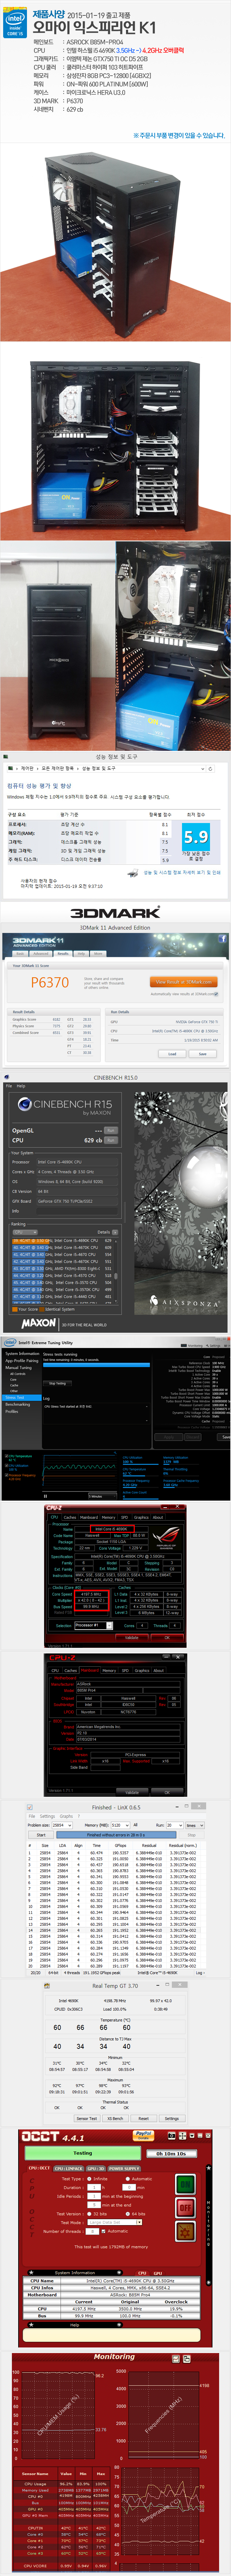Click XS Bench button in Real Temp
The image size is (231, 2576).
click(116, 2118)
